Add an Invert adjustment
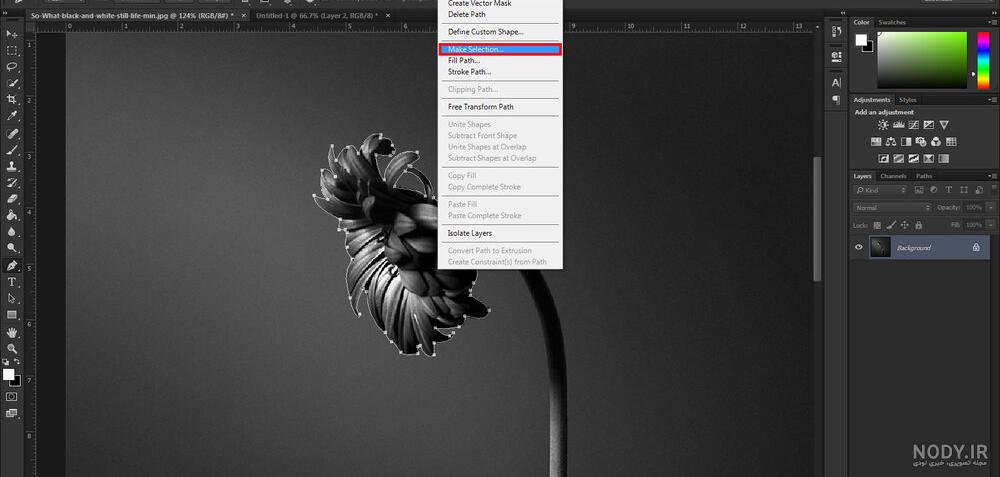The height and width of the screenshot is (477, 1000). tap(884, 158)
